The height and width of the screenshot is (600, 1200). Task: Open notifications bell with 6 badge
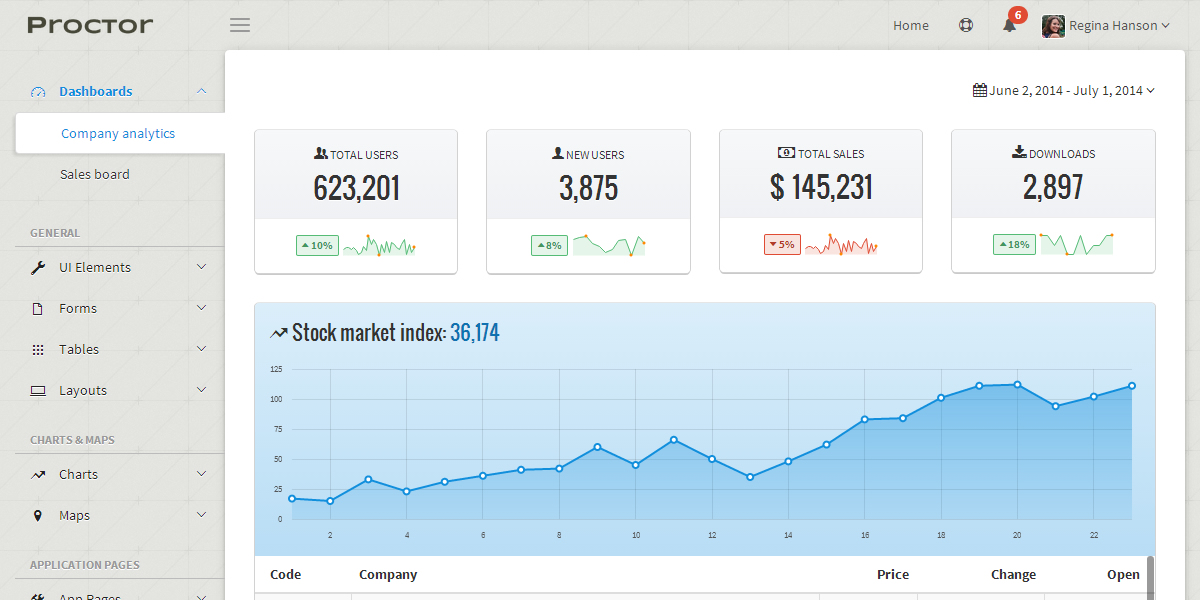tap(1010, 26)
